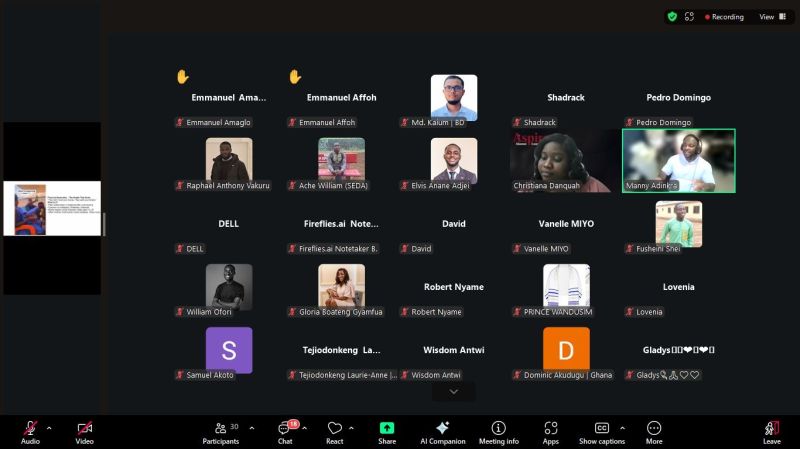Click Gloria Boateng Gyamfua's photo

341,286
